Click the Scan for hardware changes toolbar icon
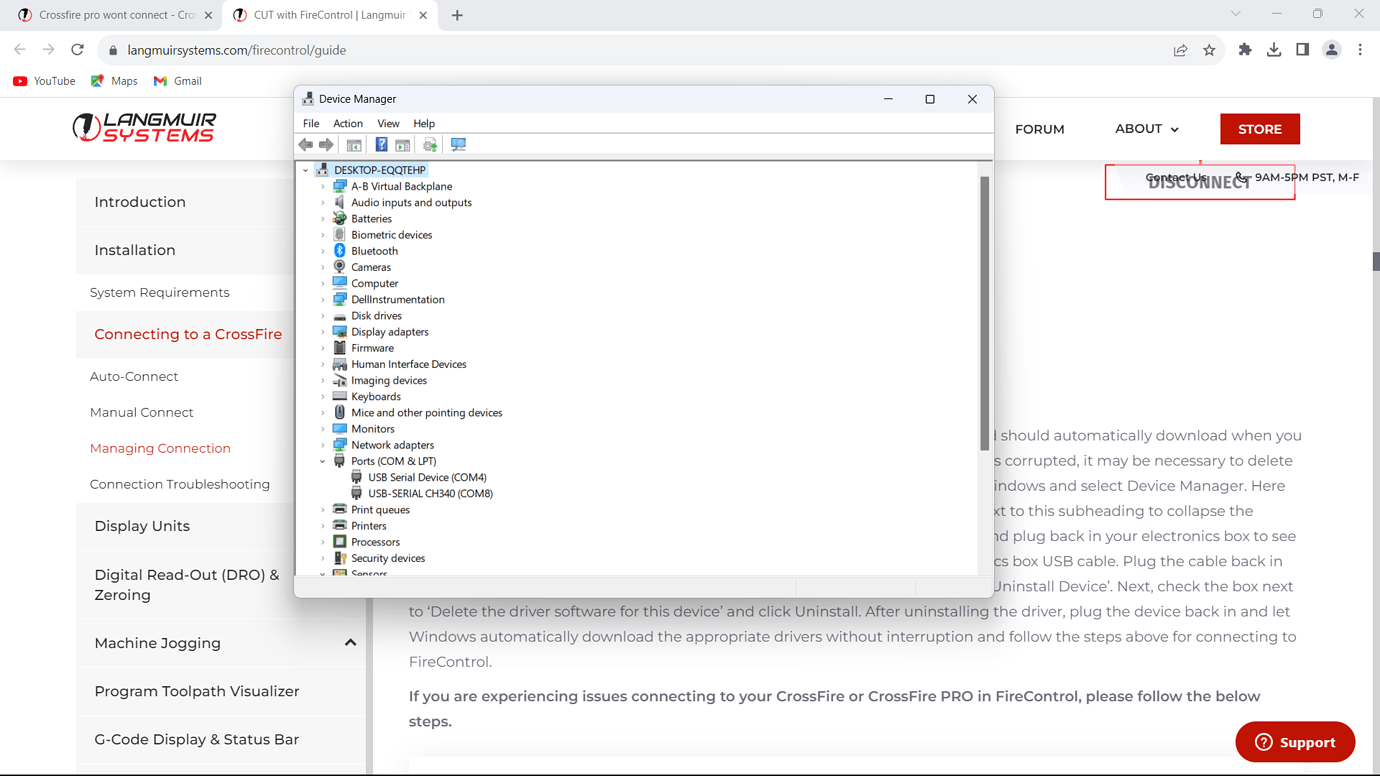This screenshot has width=1380, height=776. [459, 145]
